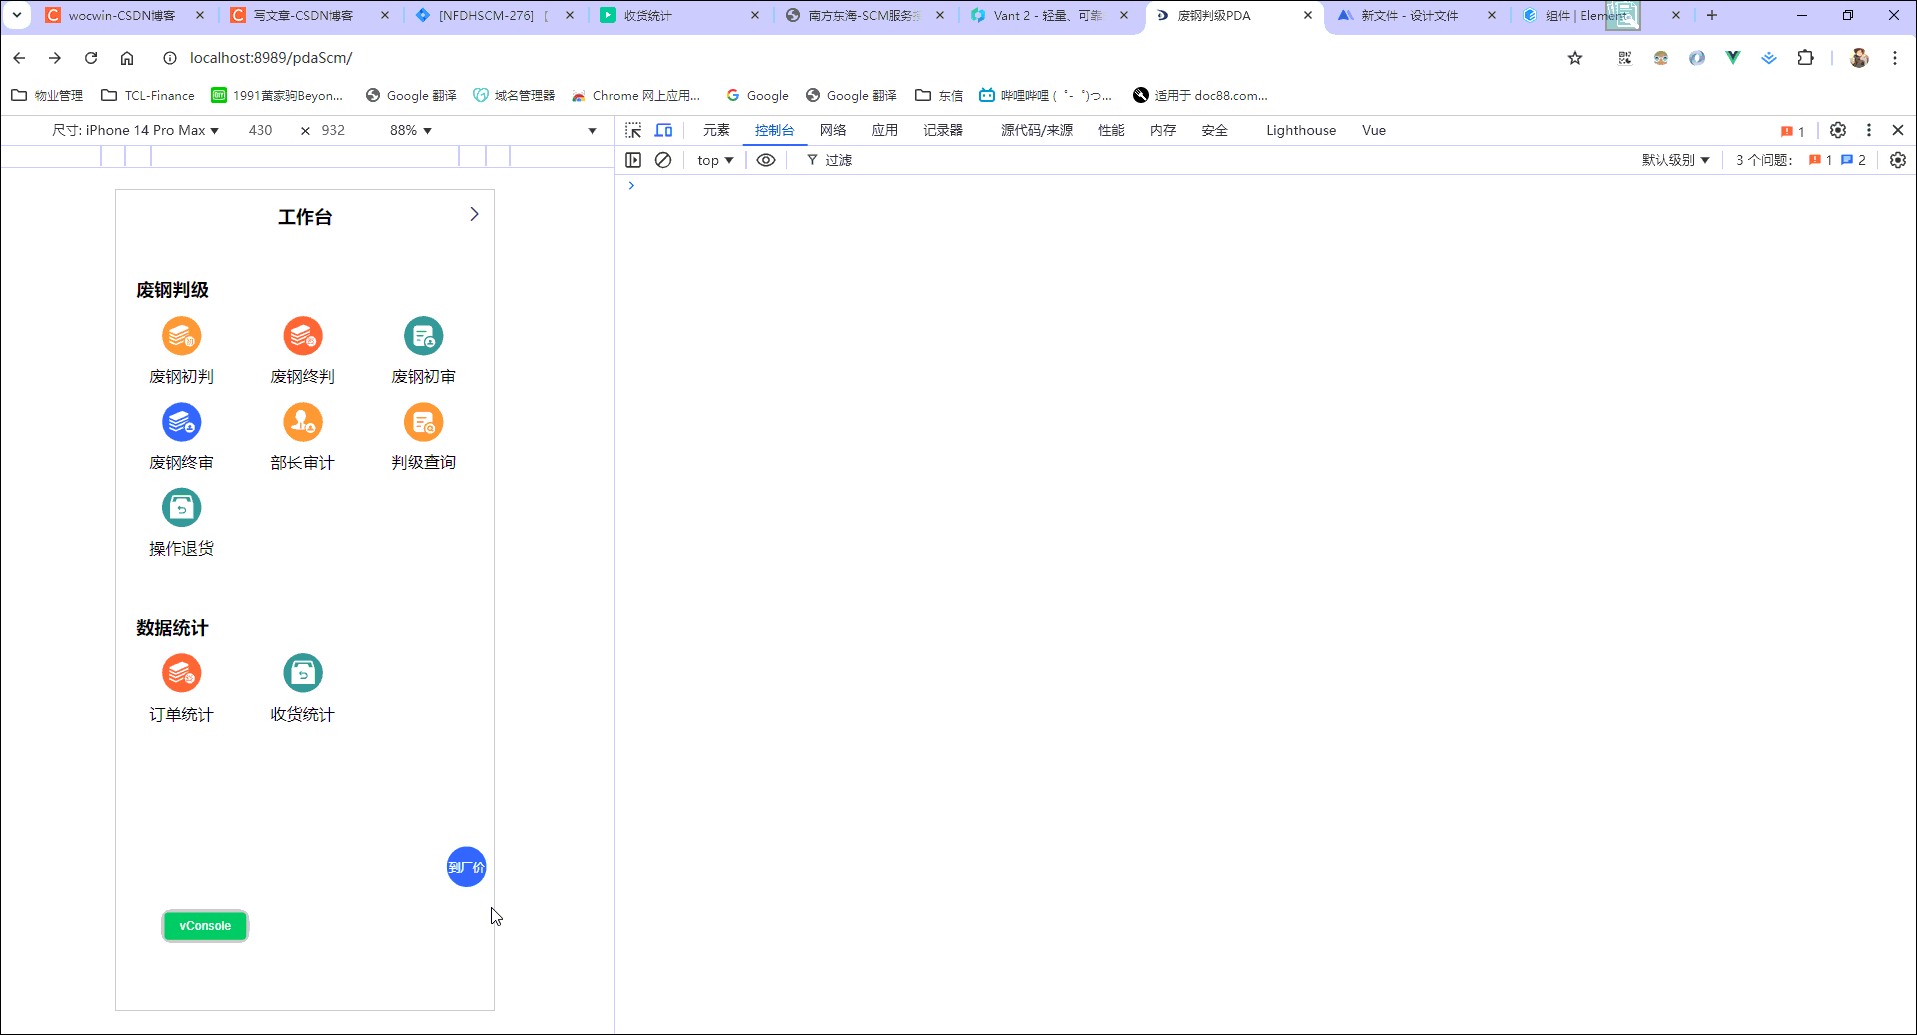Screen dimensions: 1917x1035
Task: Toggle the device emulation toolbar
Action: click(663, 130)
